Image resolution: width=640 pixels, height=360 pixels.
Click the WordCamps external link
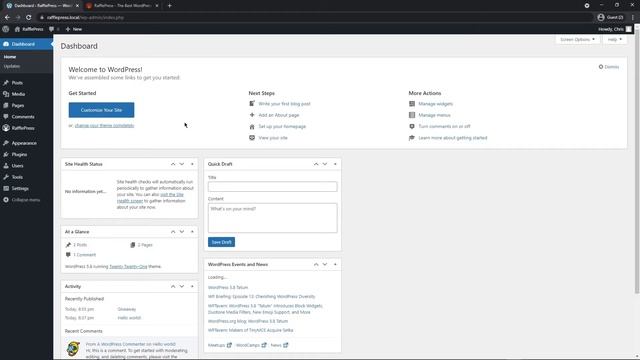pyautogui.click(x=251, y=345)
